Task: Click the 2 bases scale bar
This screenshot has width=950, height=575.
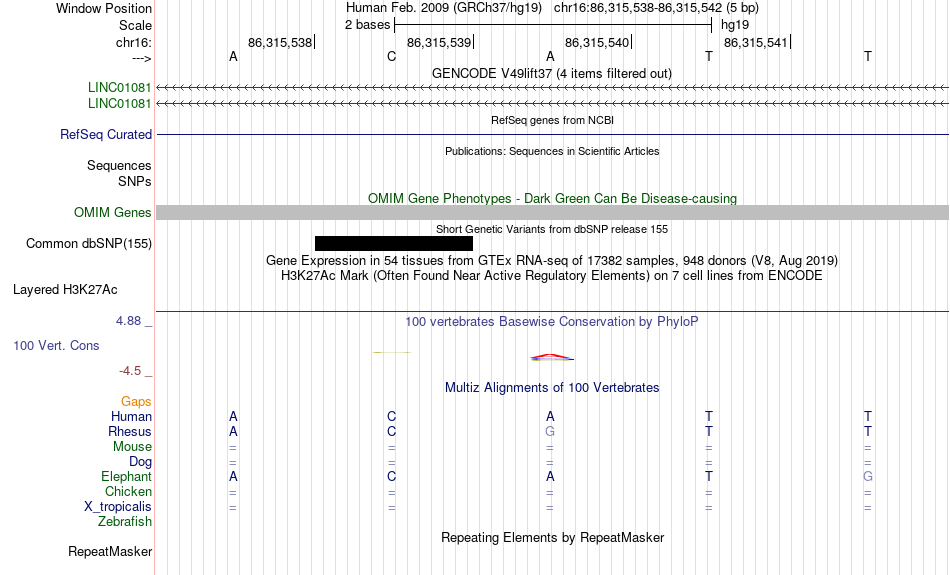Action: click(x=553, y=25)
